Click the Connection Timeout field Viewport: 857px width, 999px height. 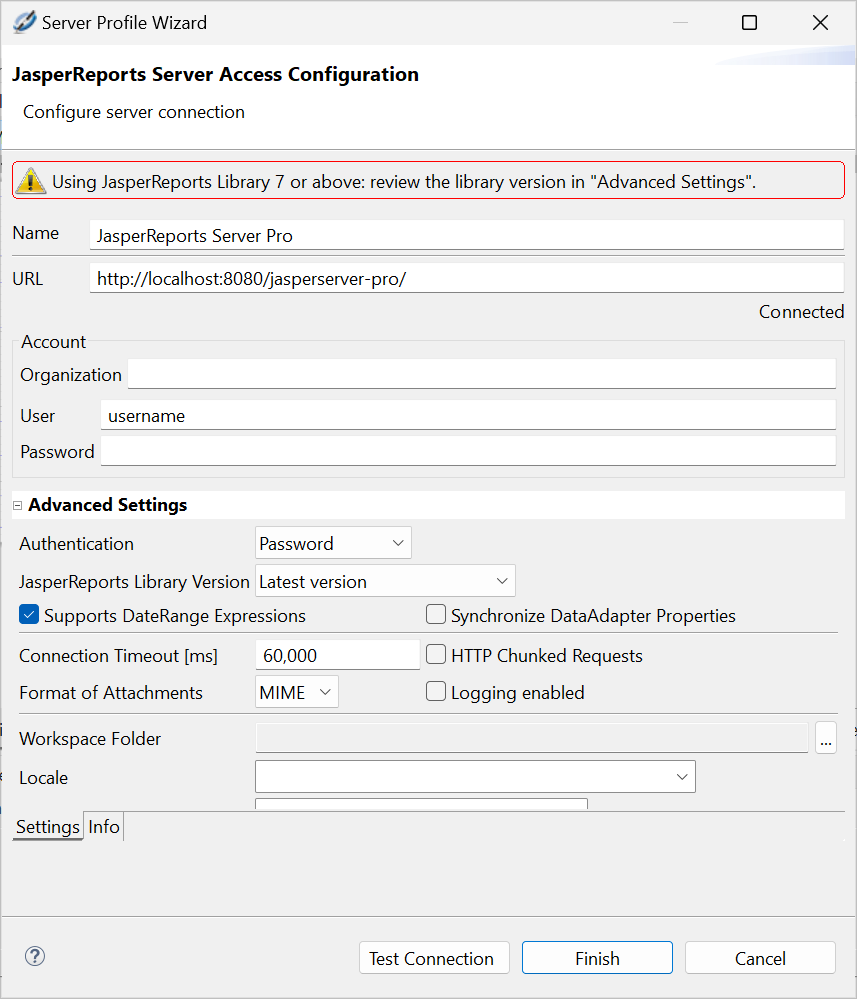(338, 655)
